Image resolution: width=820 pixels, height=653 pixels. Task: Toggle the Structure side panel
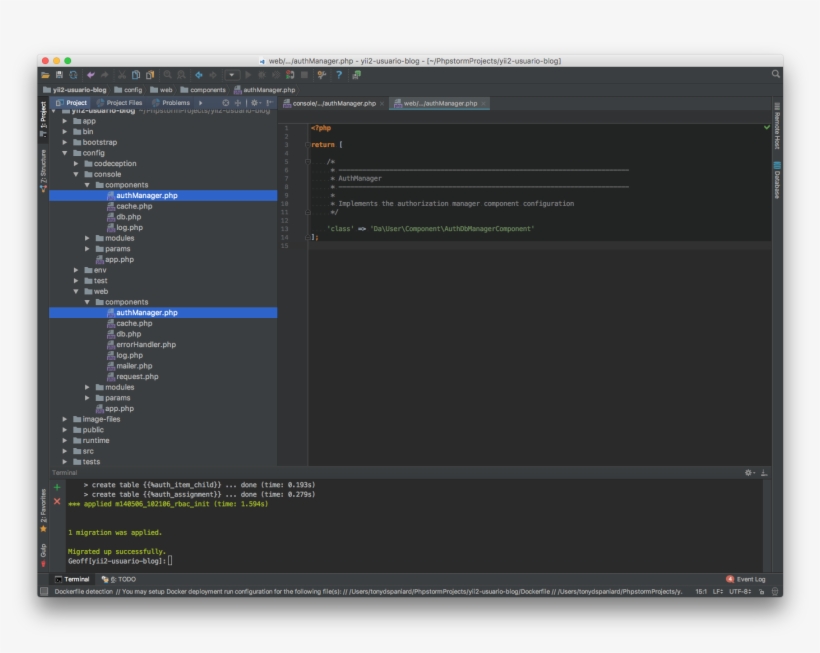pyautogui.click(x=43, y=170)
